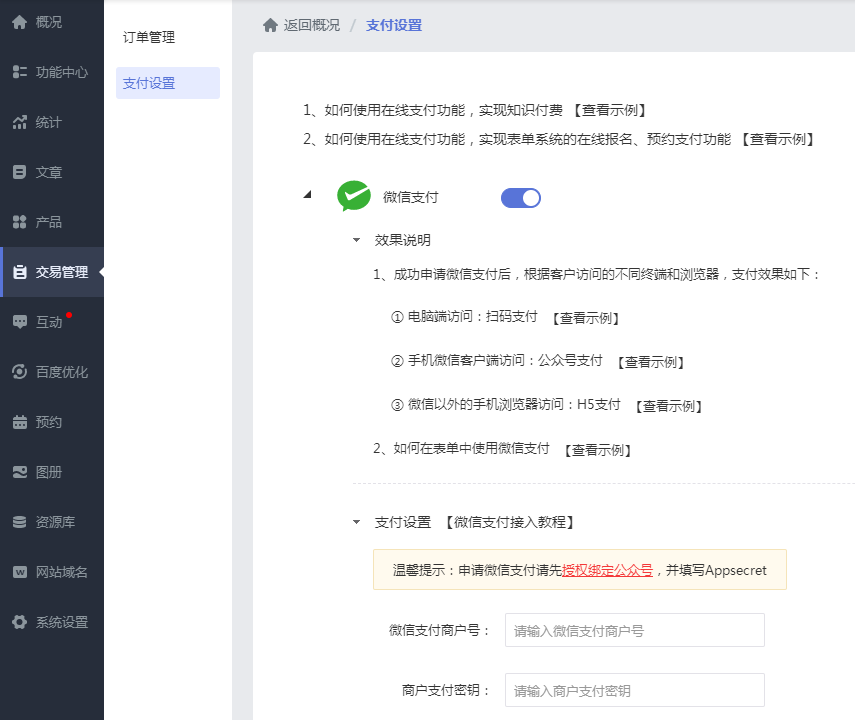Open 查看示例 for 知识付费 line

pos(610,110)
